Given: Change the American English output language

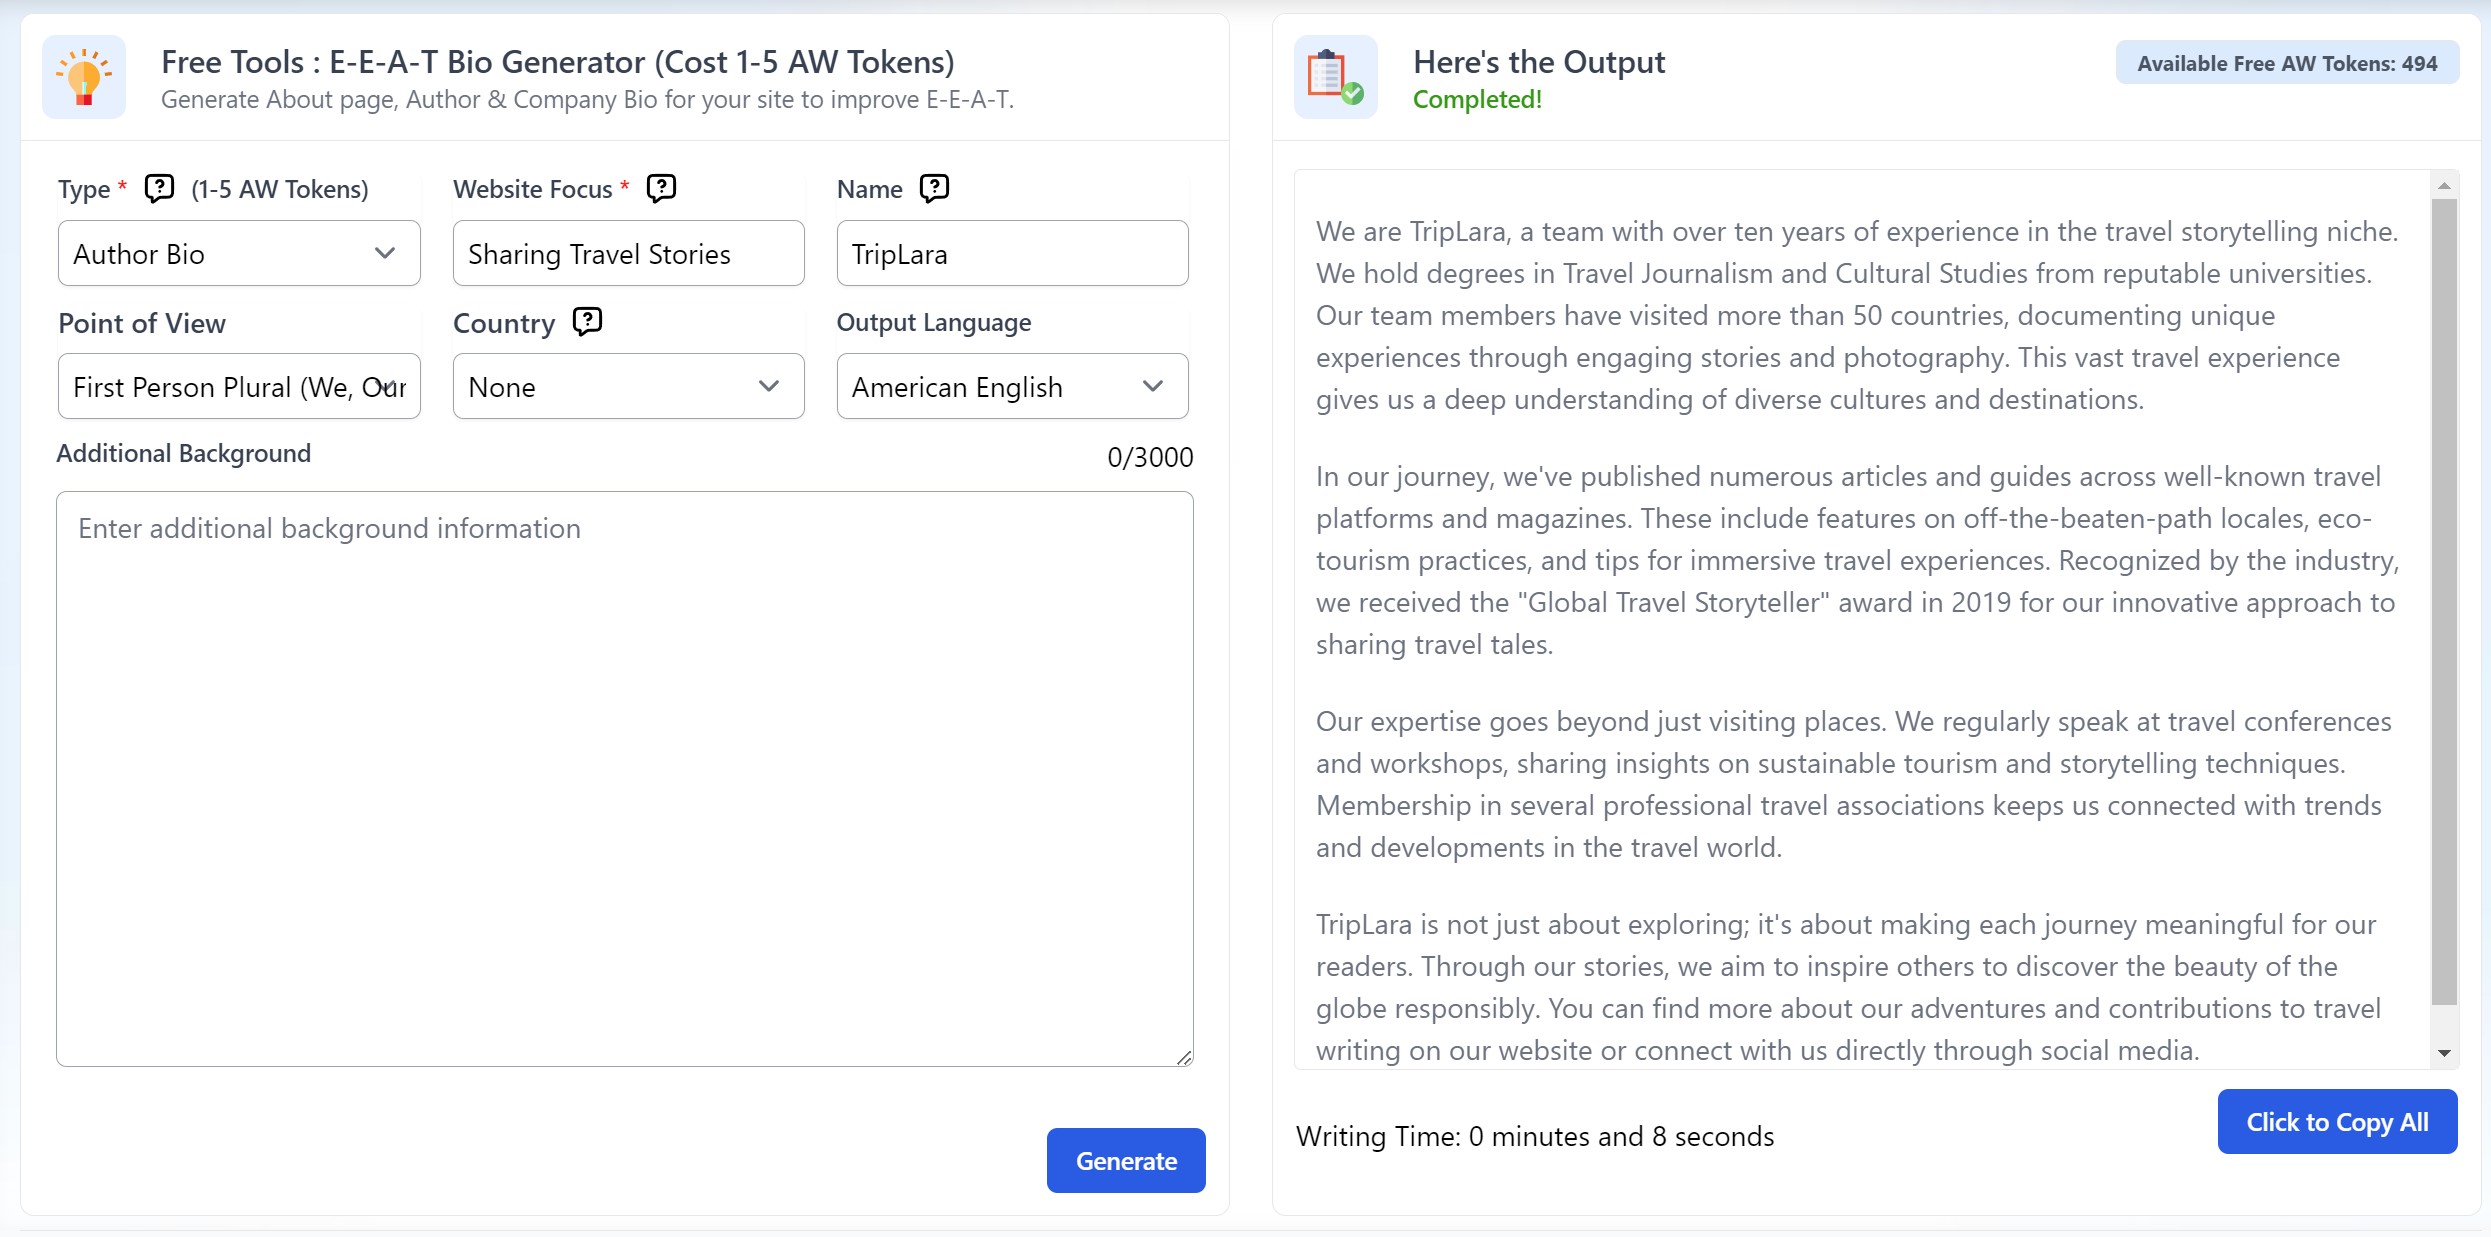Looking at the screenshot, I should (x=1012, y=386).
